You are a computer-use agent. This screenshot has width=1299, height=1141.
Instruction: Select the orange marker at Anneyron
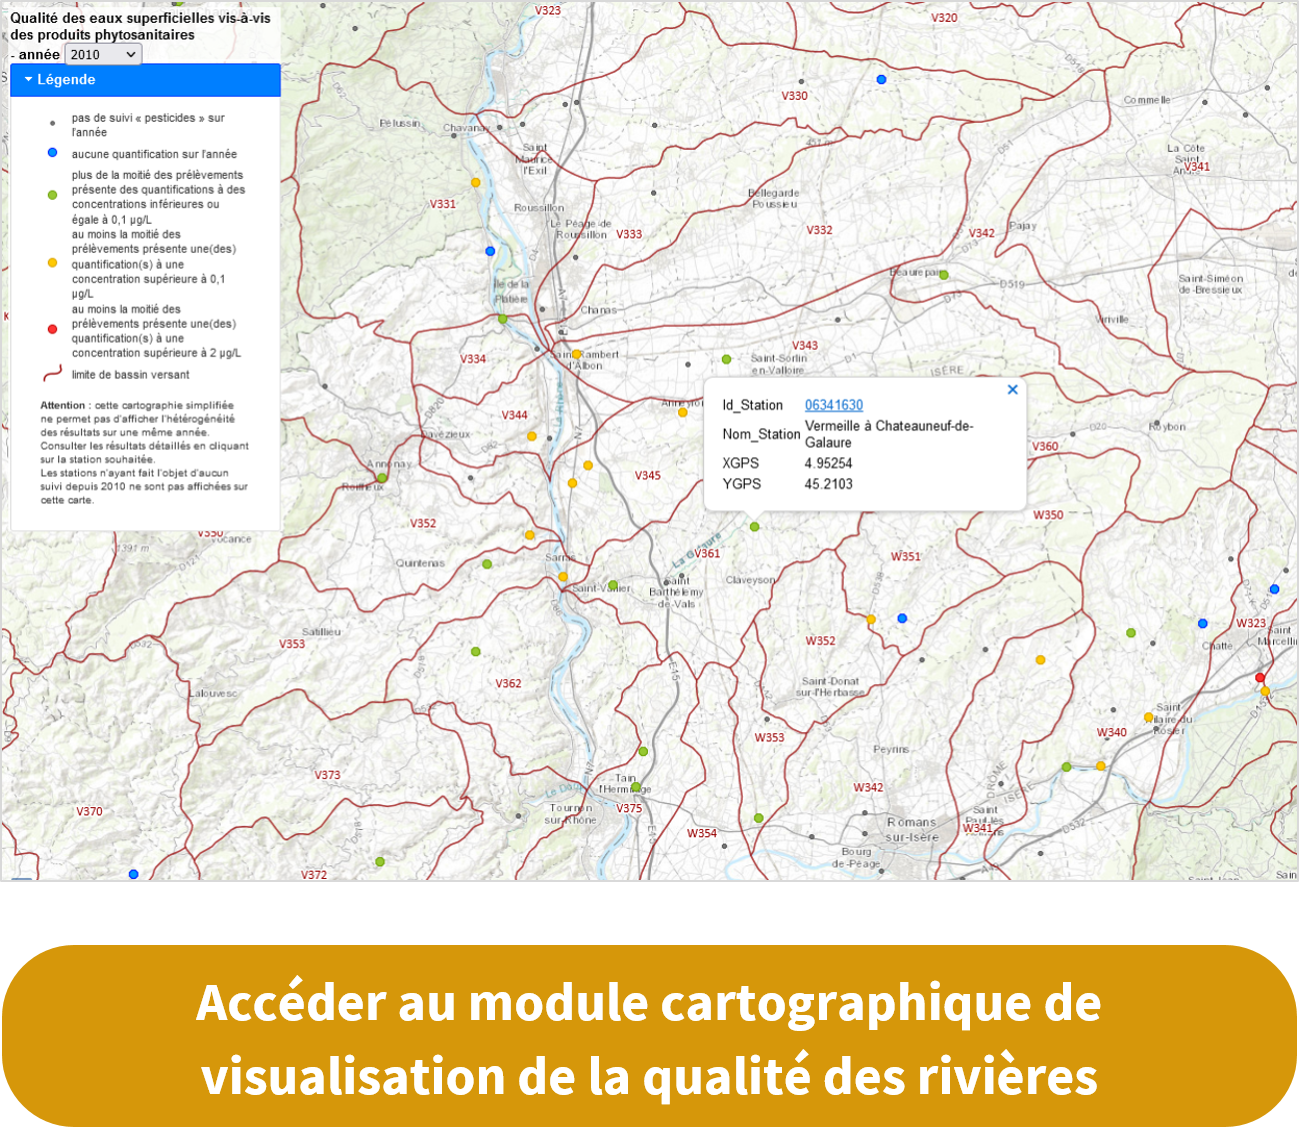click(683, 412)
